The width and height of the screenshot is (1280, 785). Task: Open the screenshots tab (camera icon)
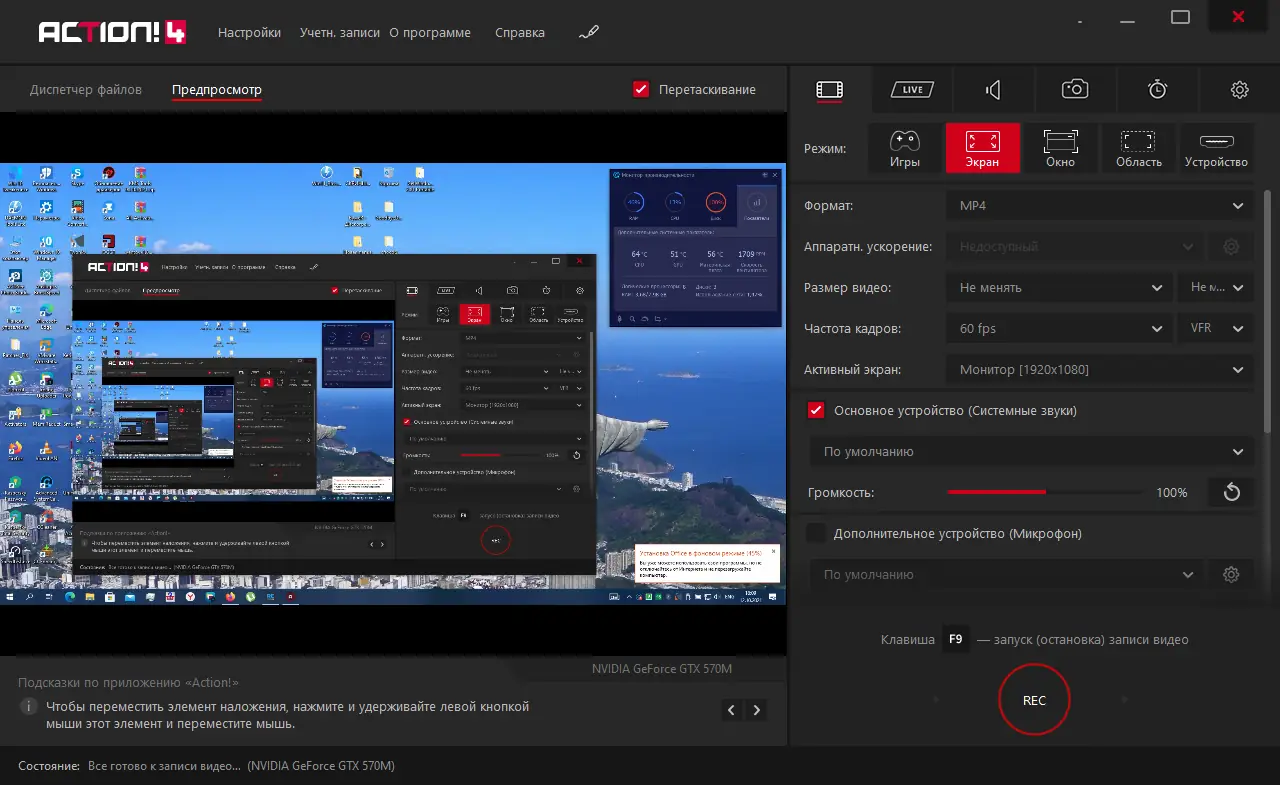coord(1075,90)
